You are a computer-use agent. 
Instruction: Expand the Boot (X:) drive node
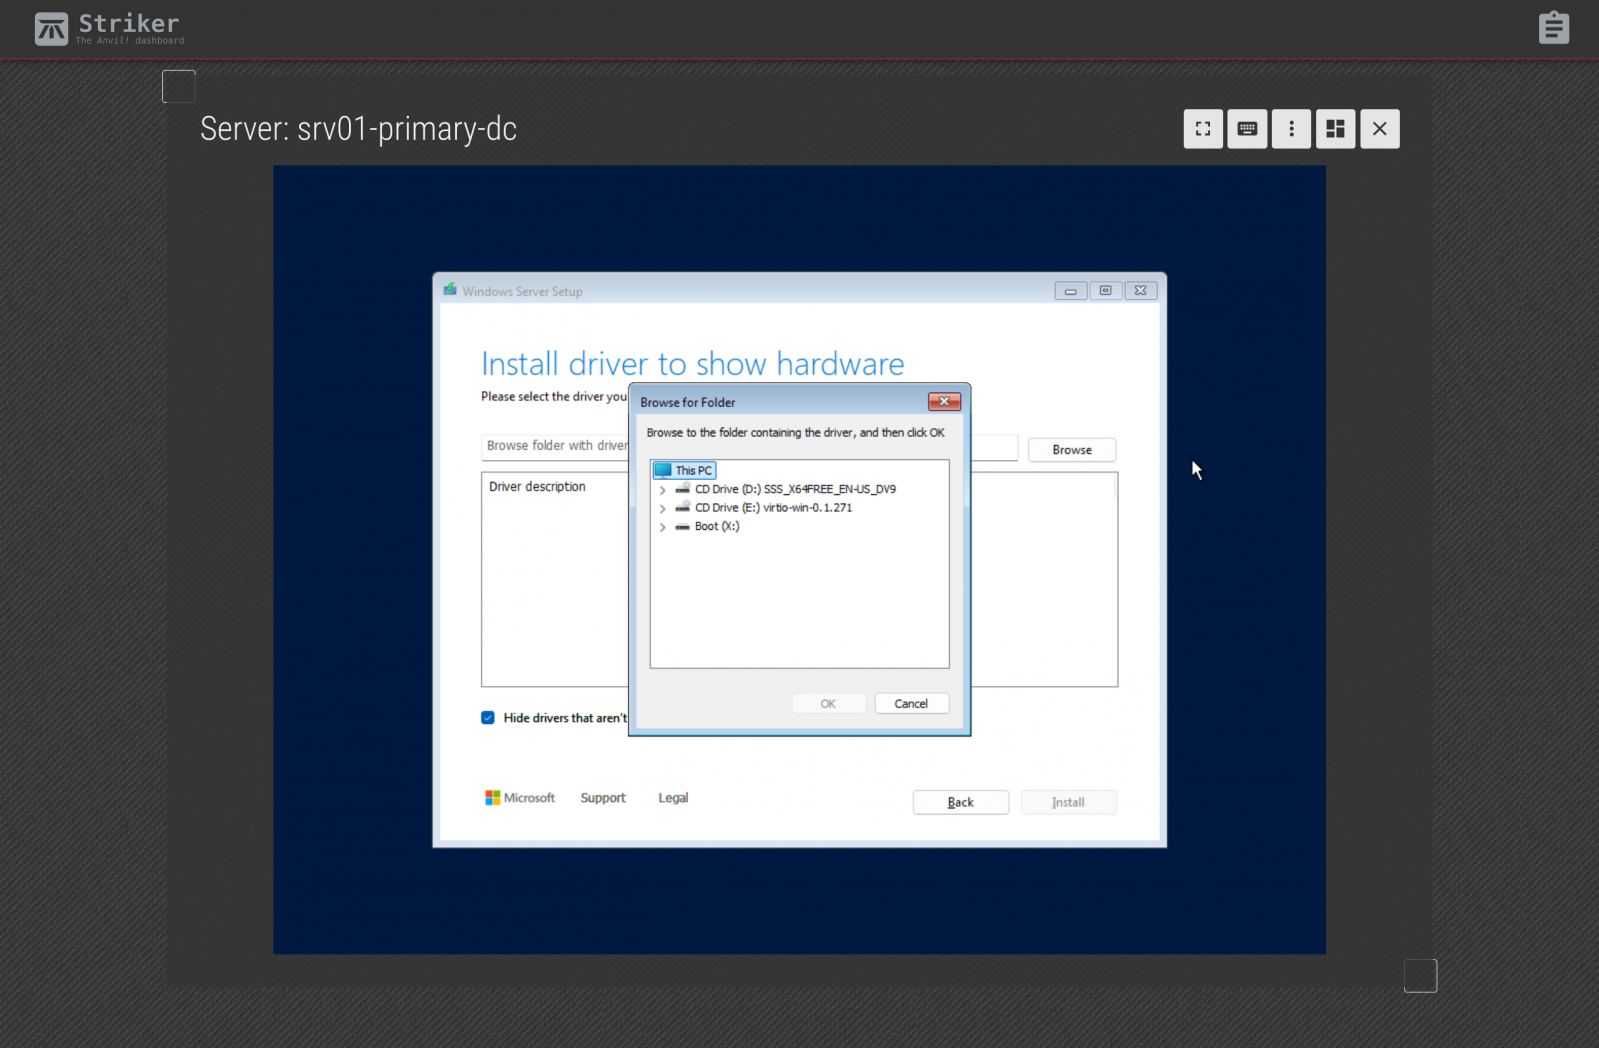[662, 527]
